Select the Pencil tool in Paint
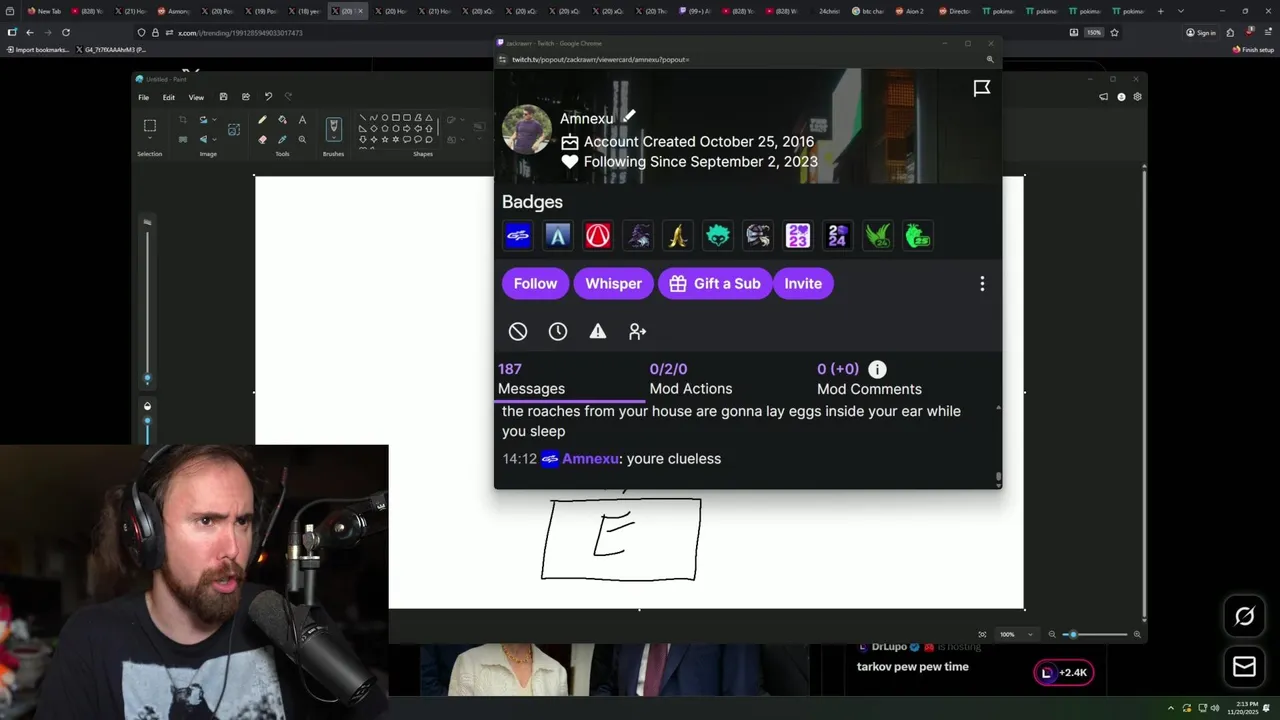This screenshot has width=1280, height=720. pos(262,120)
